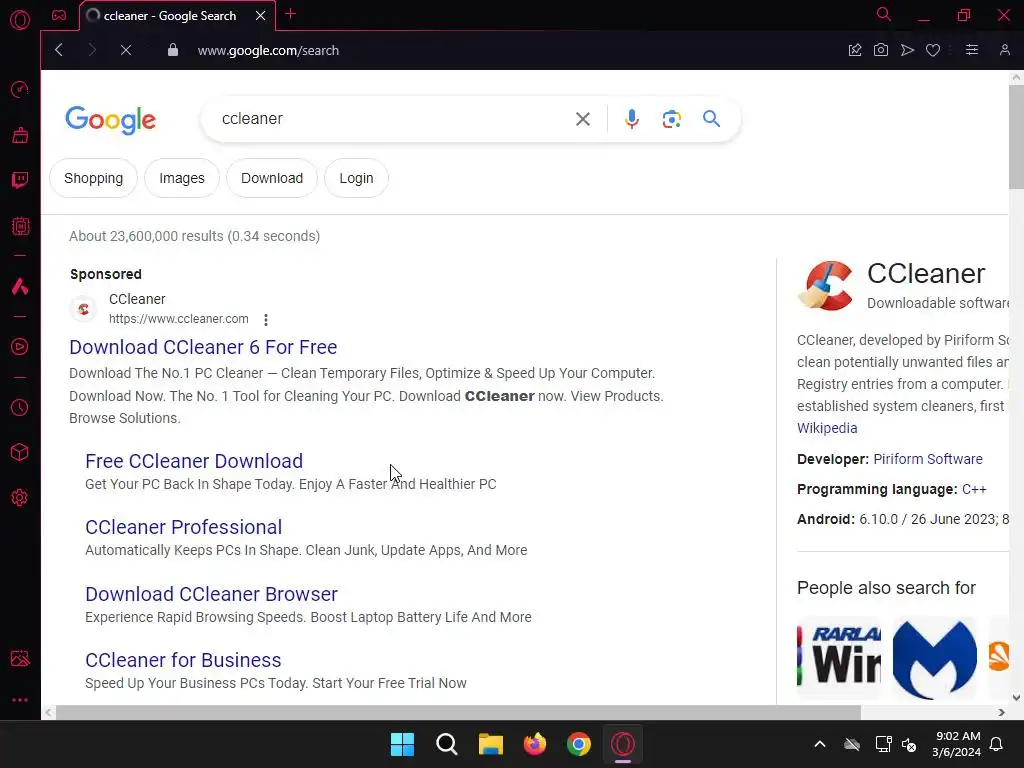Open Windows Start menu

402,744
